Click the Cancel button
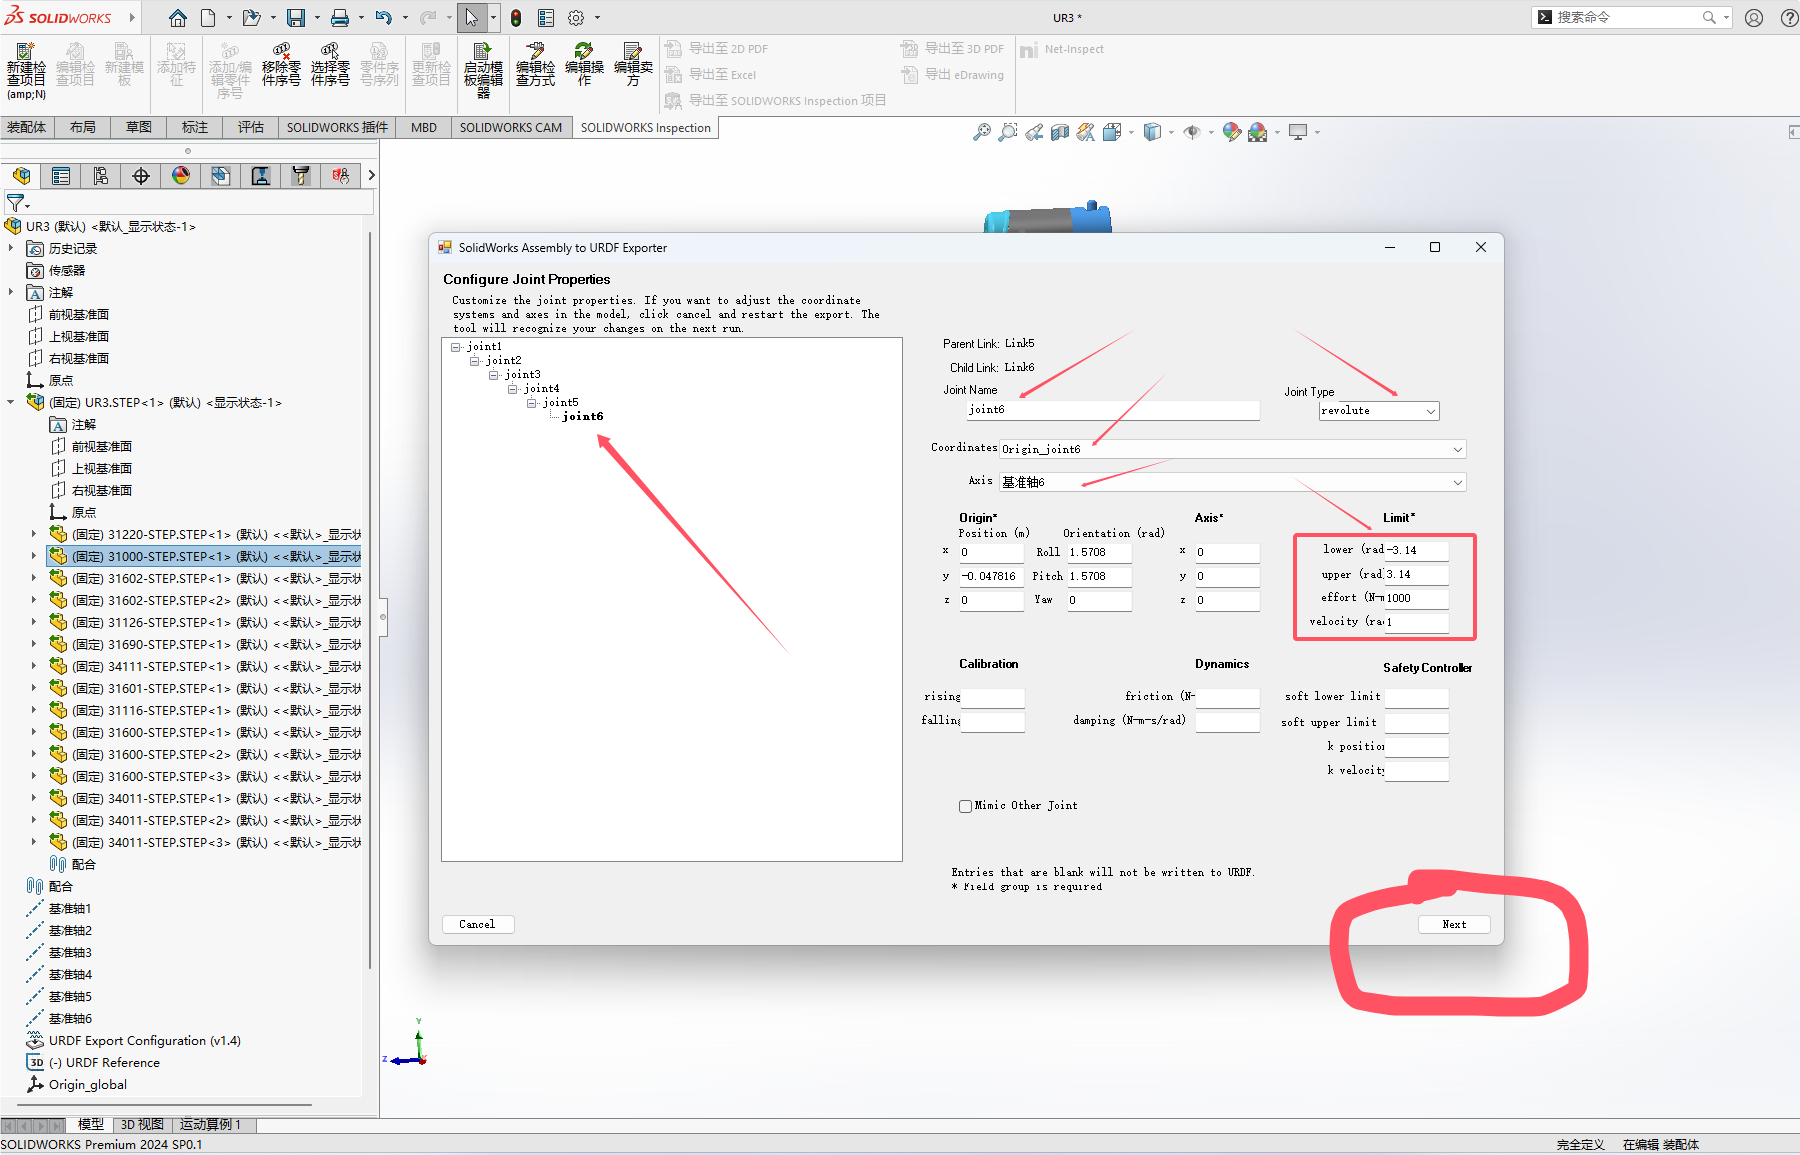The image size is (1800, 1155). coord(477,924)
